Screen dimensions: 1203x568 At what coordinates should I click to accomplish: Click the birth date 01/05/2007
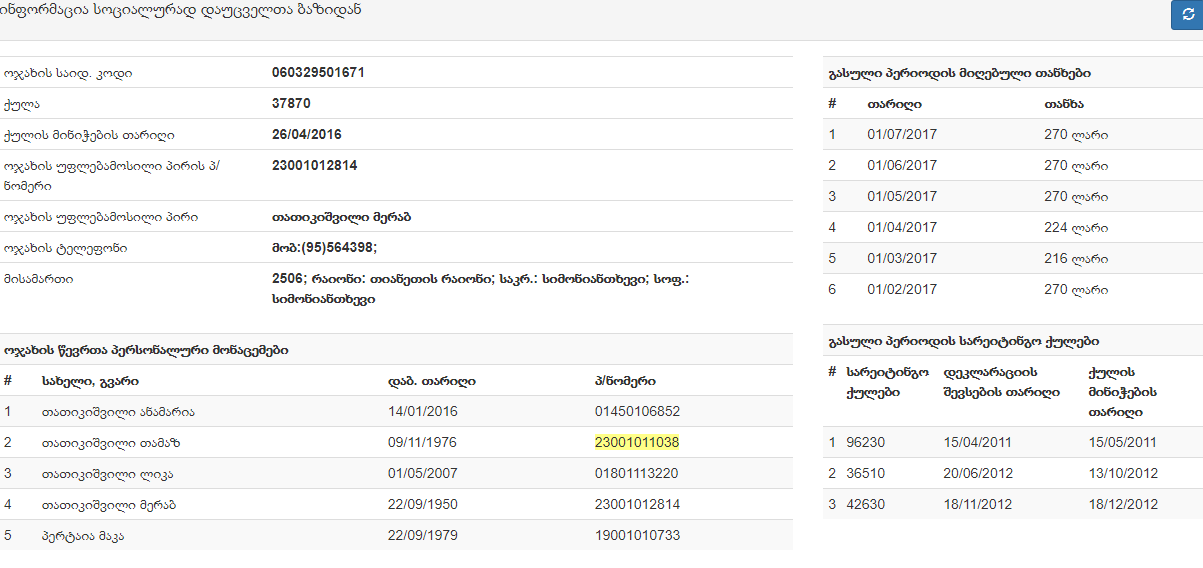422,474
